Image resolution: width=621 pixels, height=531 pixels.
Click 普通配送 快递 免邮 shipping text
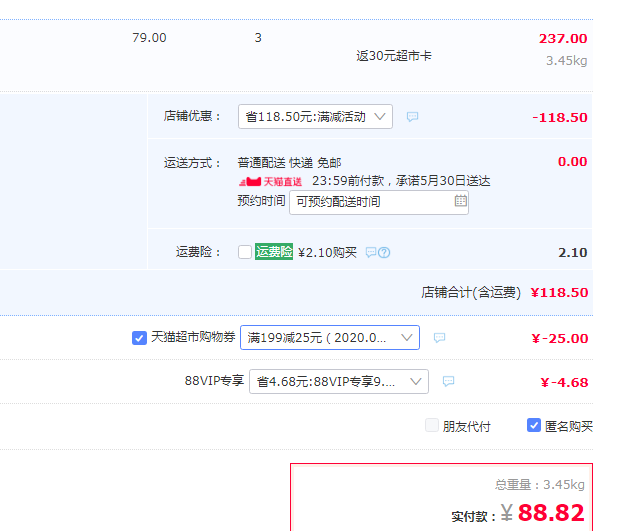click(x=290, y=163)
